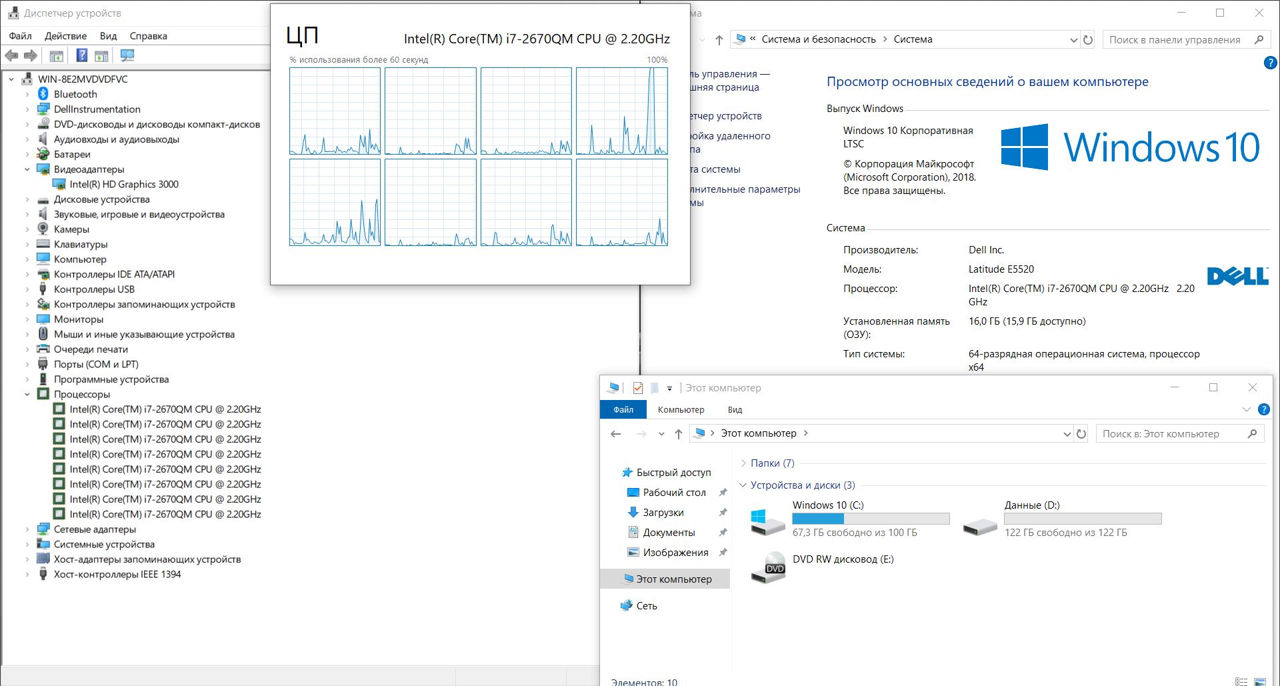Select the Данные (D:) drive
The image size is (1280, 686).
(x=981, y=520)
